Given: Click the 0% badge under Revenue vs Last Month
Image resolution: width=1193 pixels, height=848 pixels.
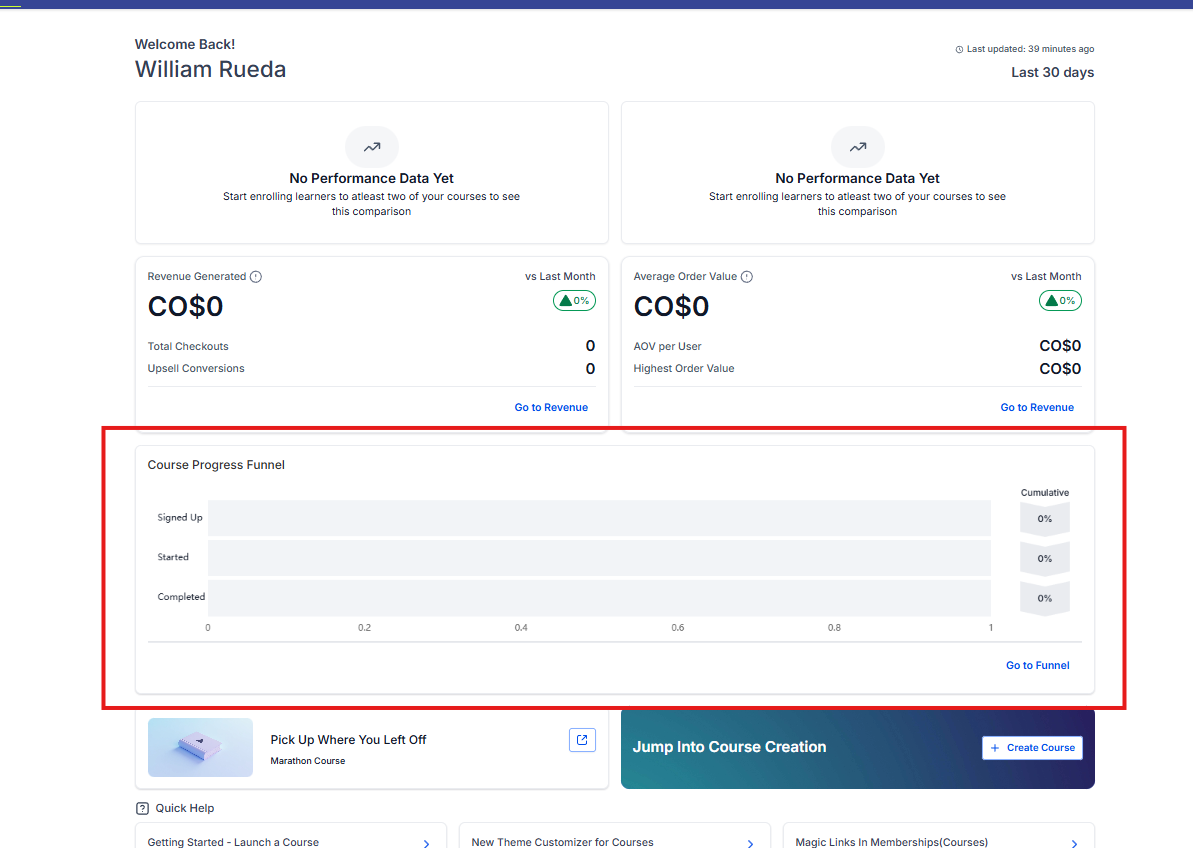Looking at the screenshot, I should pyautogui.click(x=574, y=300).
